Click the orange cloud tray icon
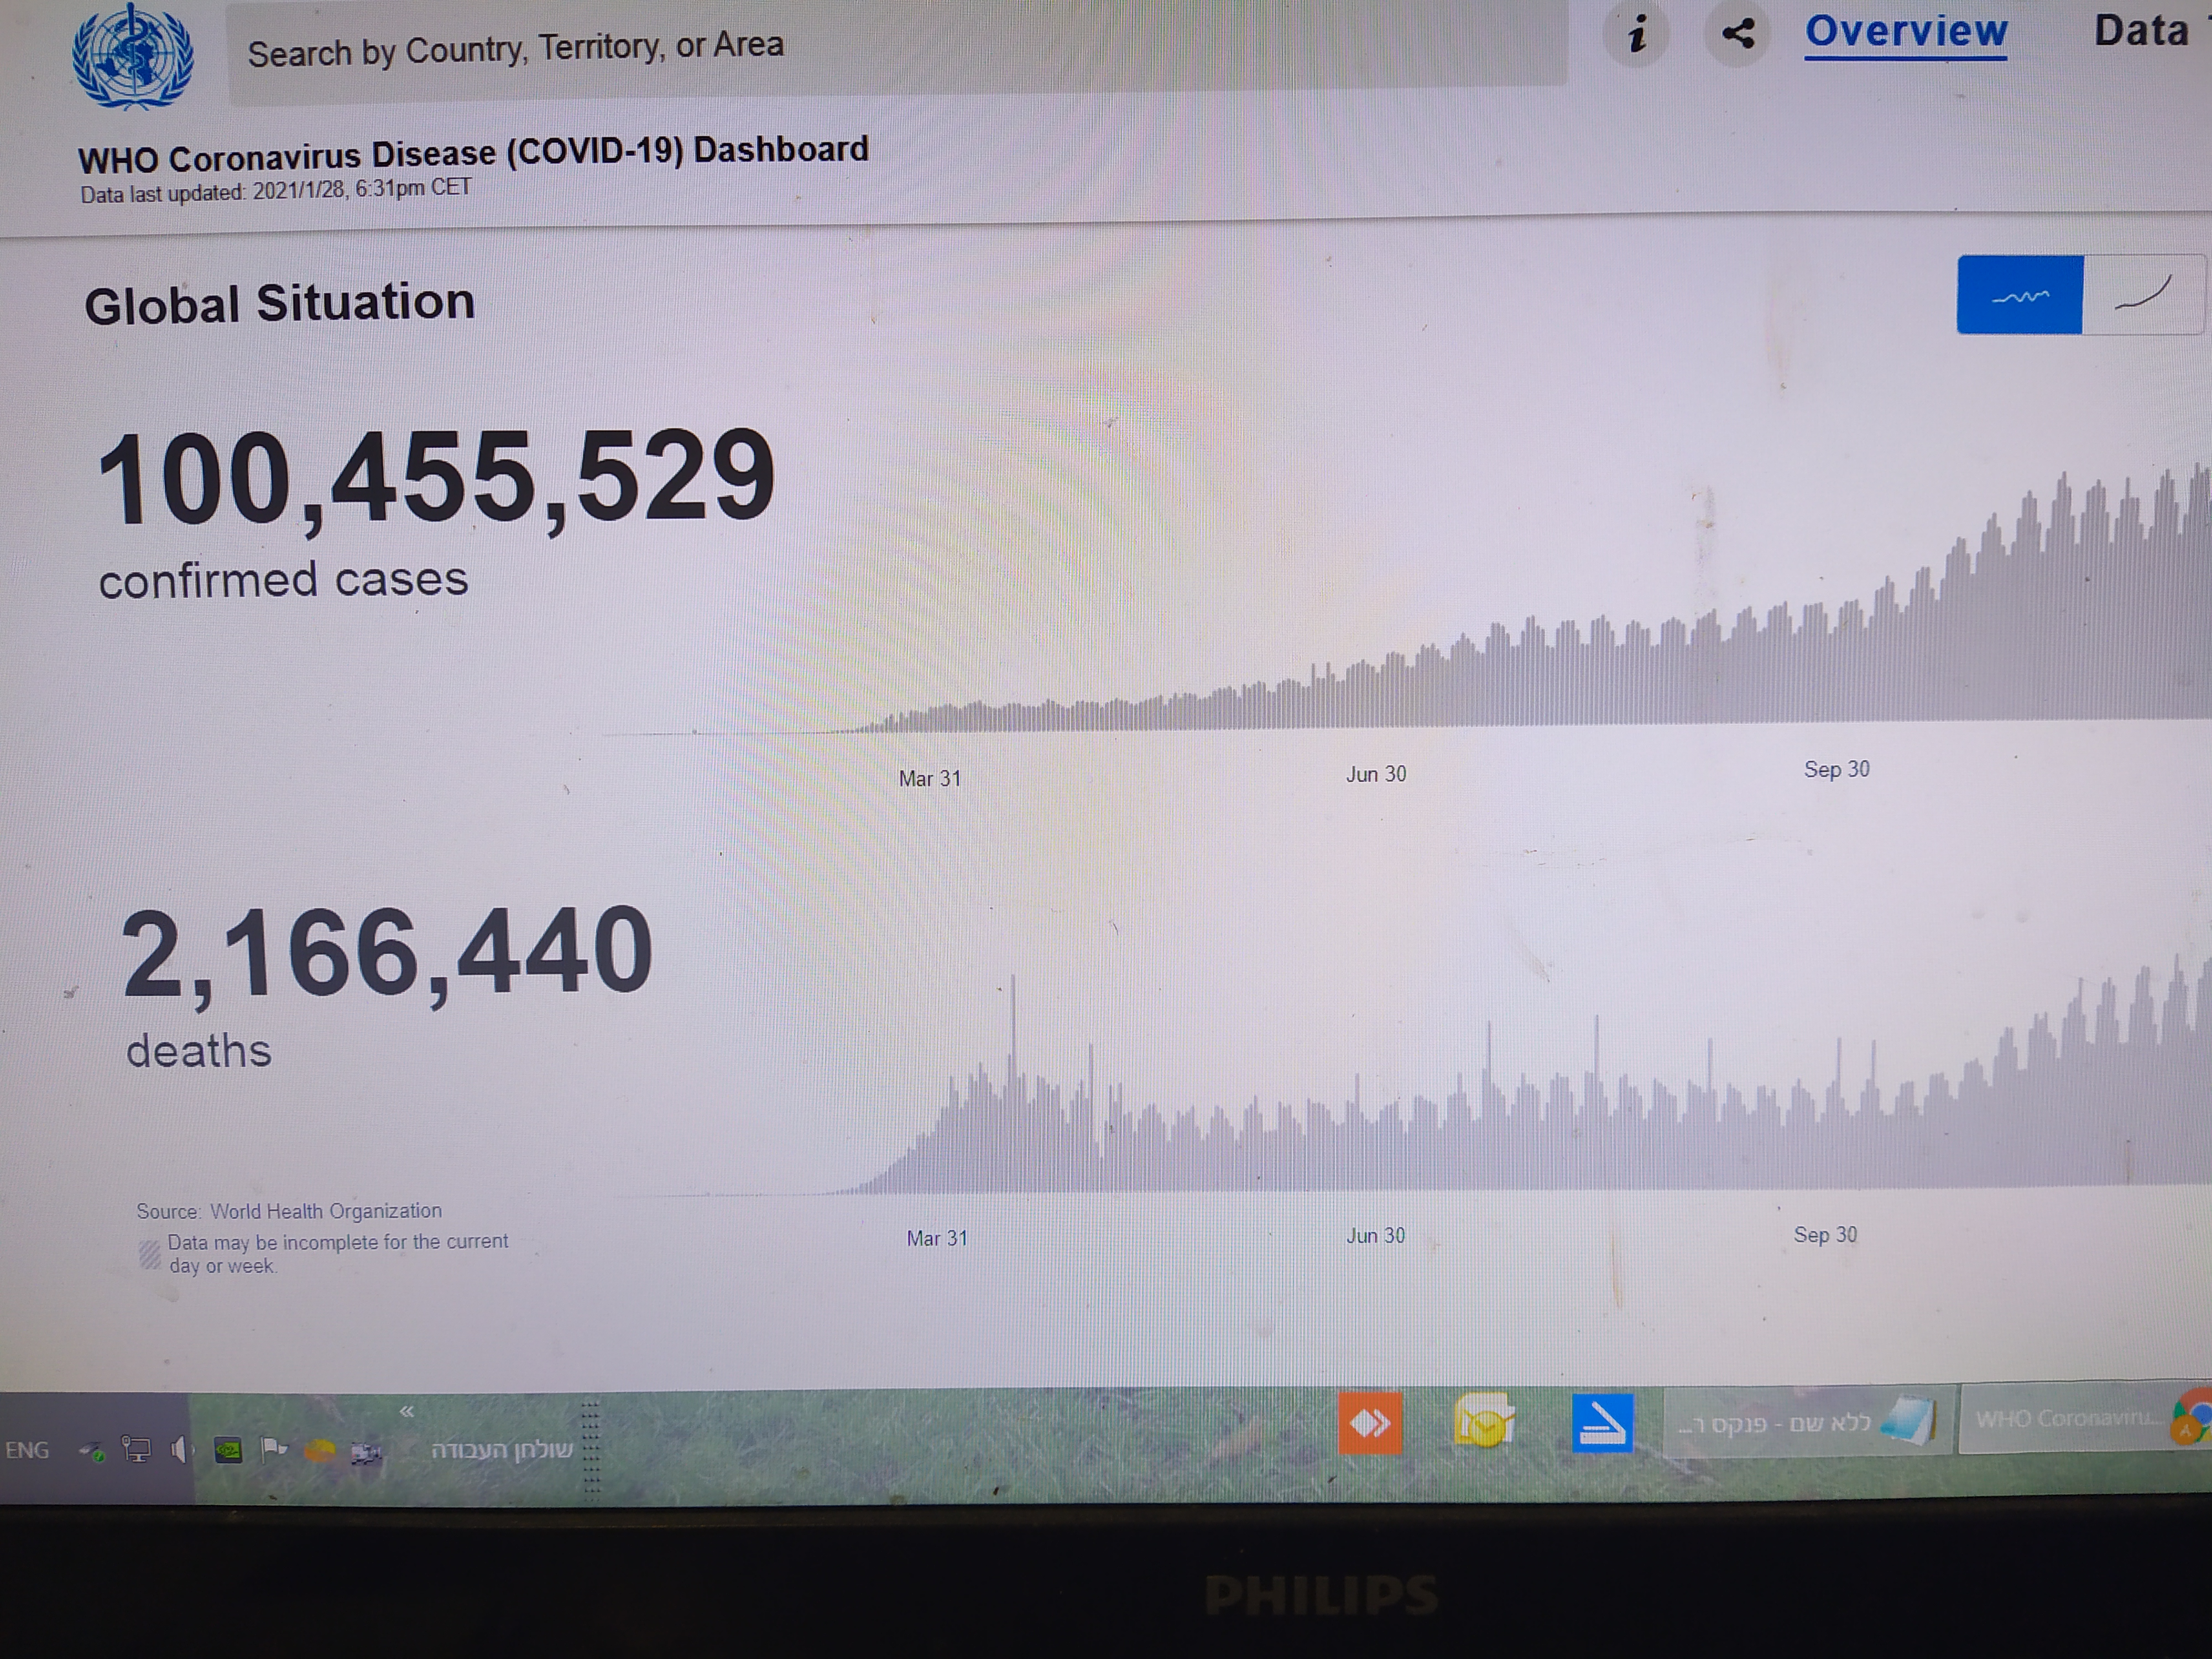 pyautogui.click(x=320, y=1451)
